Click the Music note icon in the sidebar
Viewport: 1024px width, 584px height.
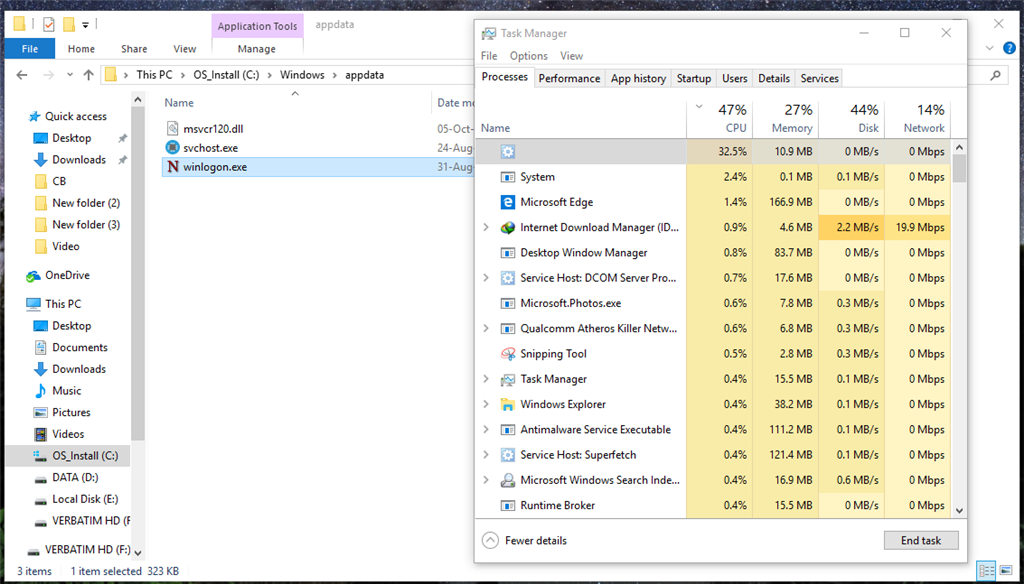click(x=40, y=391)
